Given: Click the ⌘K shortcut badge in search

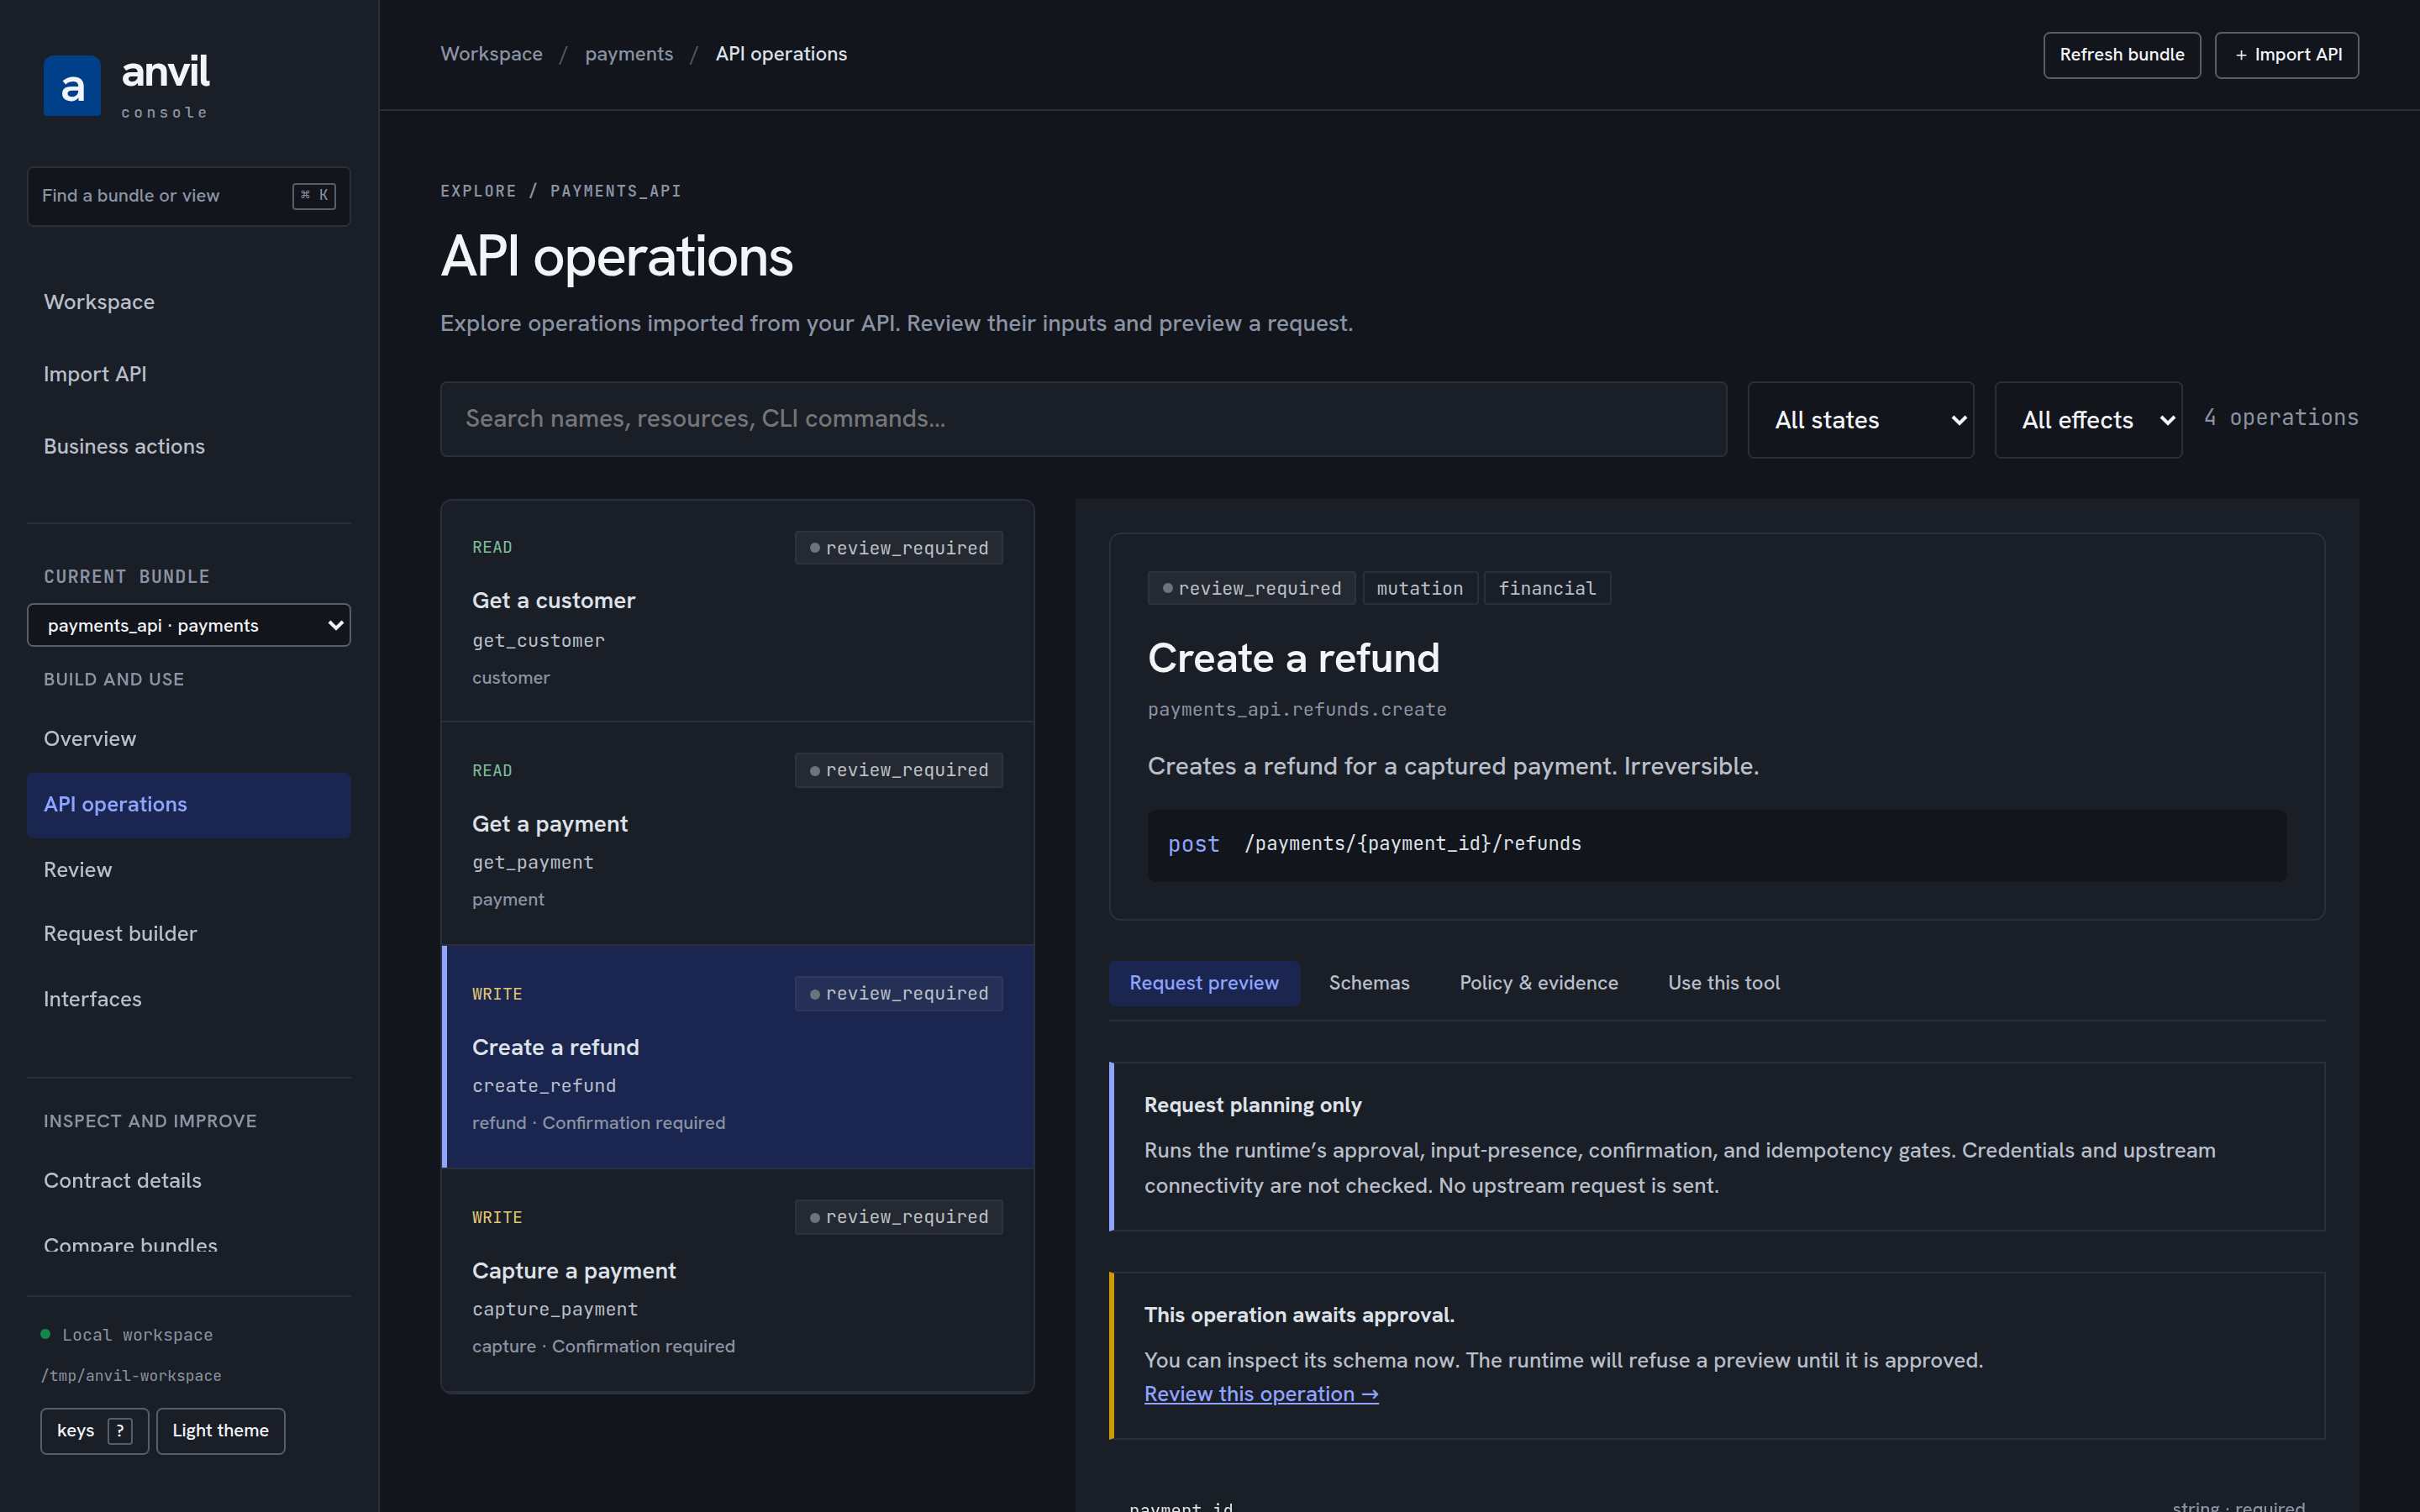Looking at the screenshot, I should coord(314,196).
